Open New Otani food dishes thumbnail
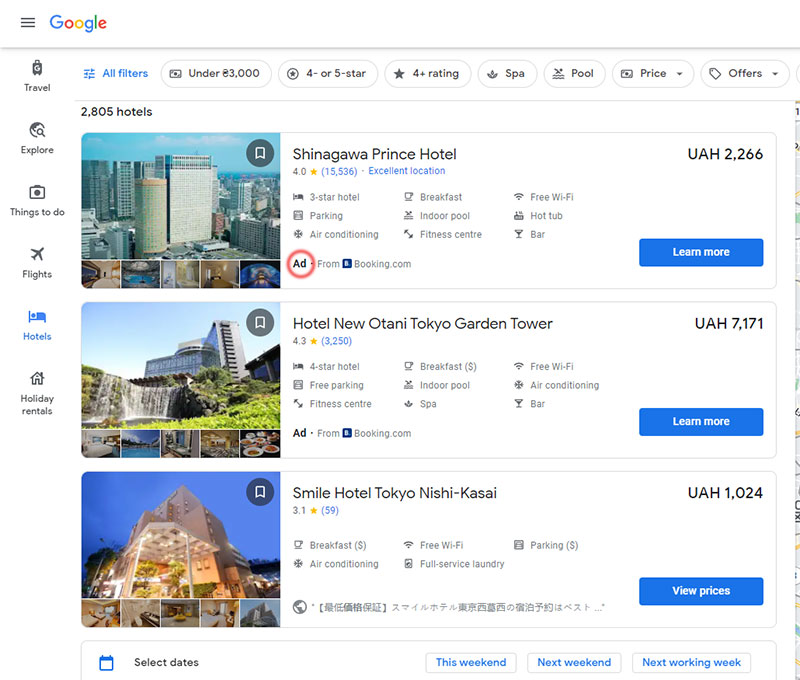The height and width of the screenshot is (680, 800). tap(260, 444)
